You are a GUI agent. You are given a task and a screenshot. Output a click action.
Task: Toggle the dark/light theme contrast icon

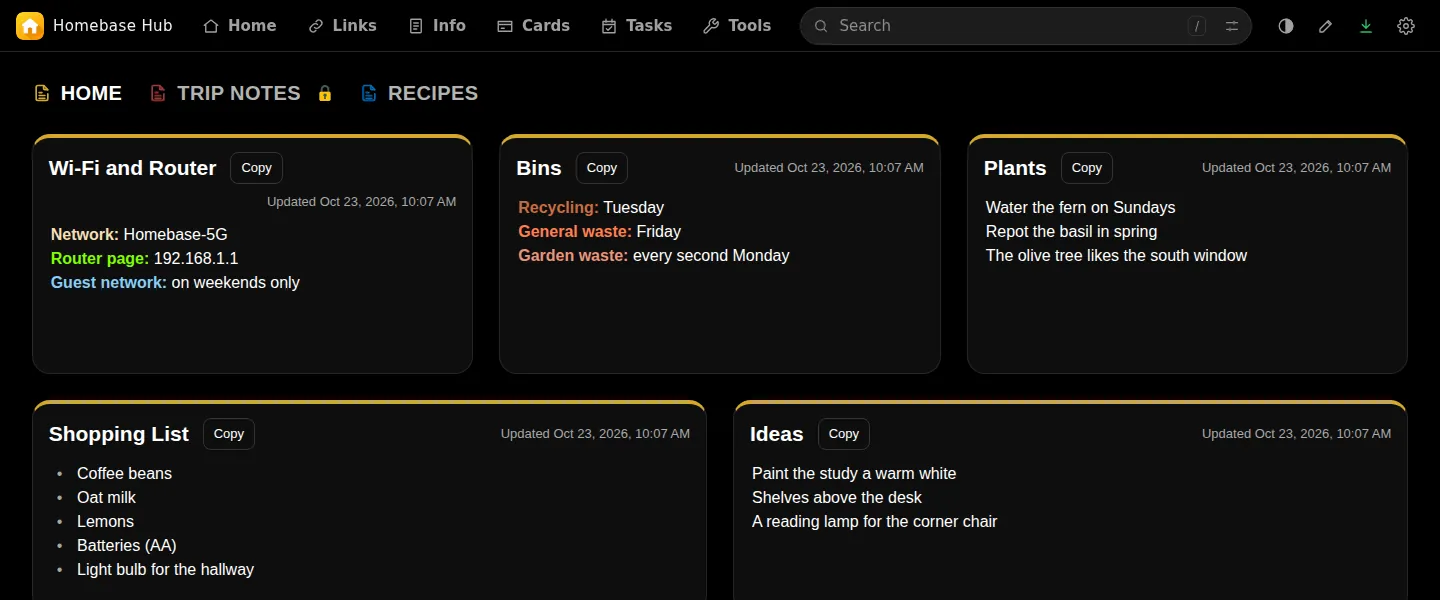click(1286, 26)
